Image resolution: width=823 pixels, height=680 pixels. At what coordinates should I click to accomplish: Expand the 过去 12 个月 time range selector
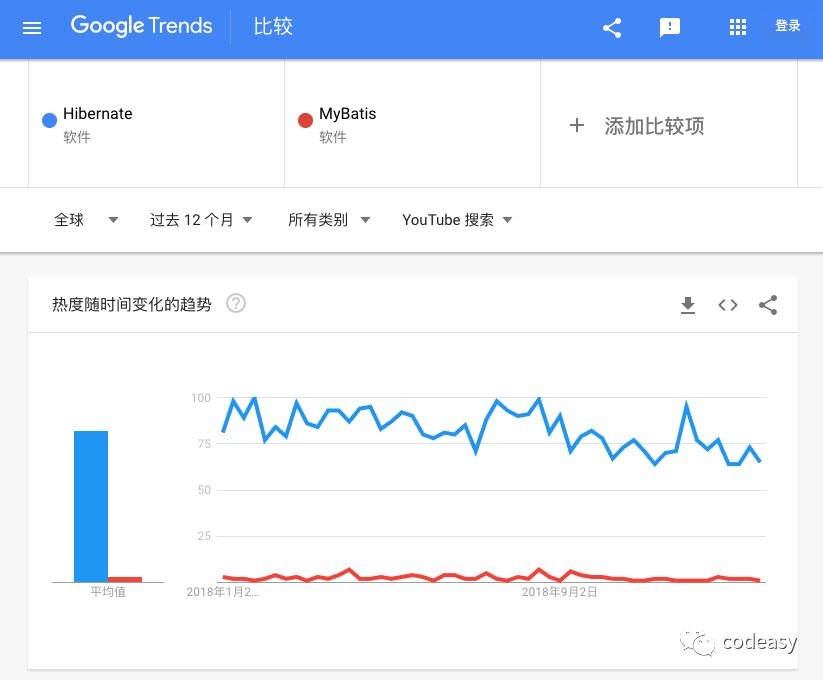201,219
